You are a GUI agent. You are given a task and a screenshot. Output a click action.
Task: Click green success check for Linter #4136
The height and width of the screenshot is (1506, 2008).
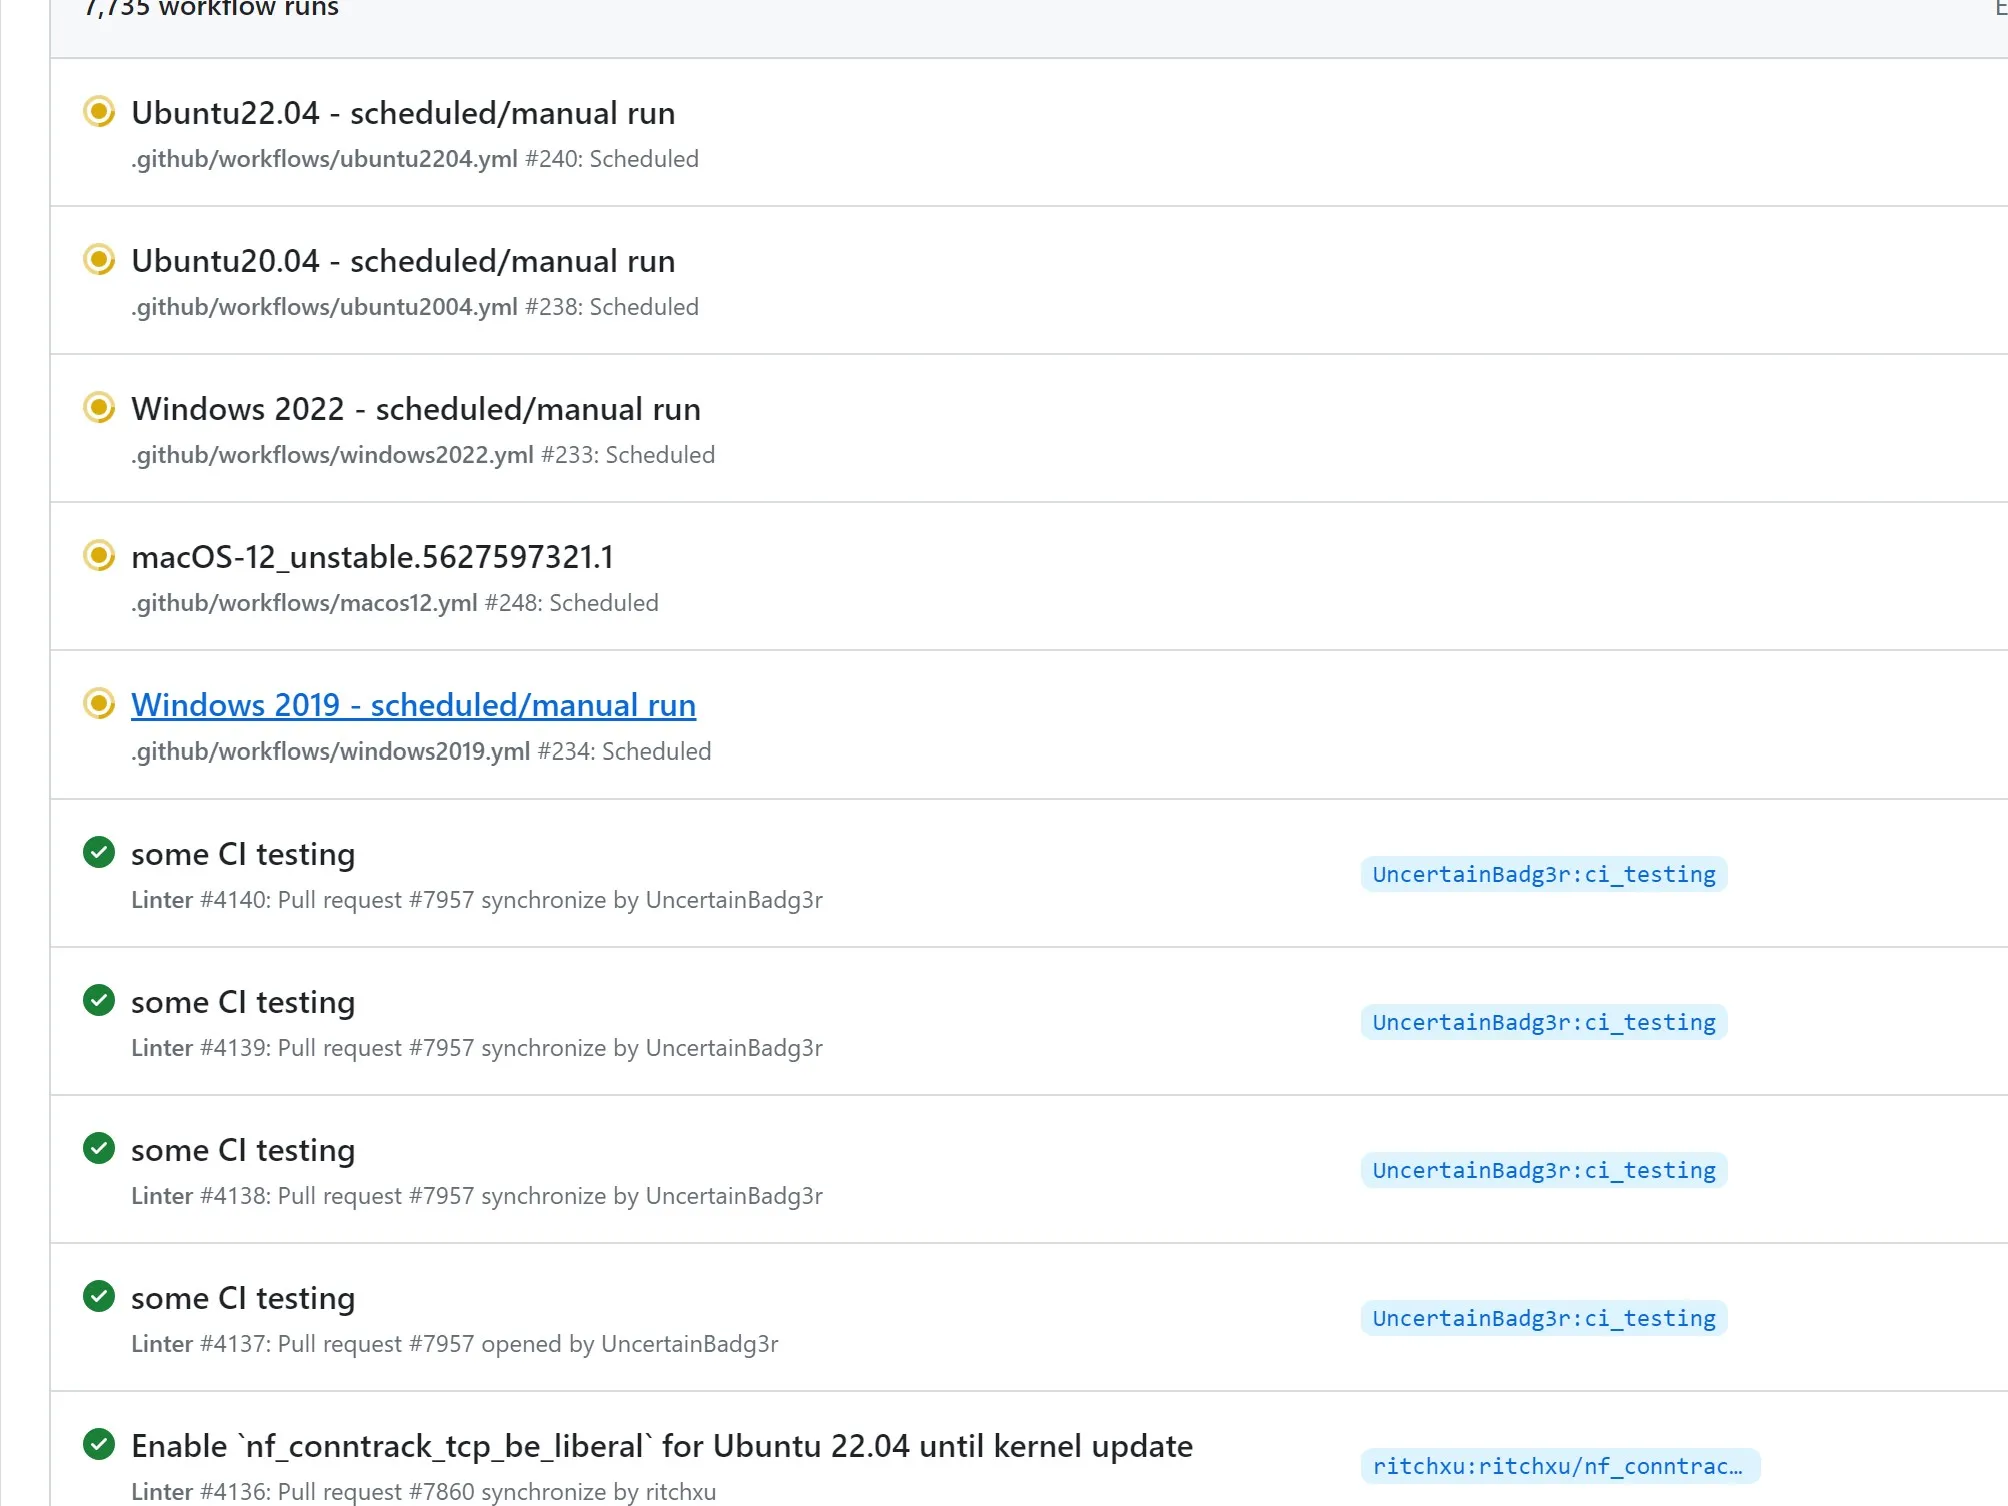point(99,1444)
